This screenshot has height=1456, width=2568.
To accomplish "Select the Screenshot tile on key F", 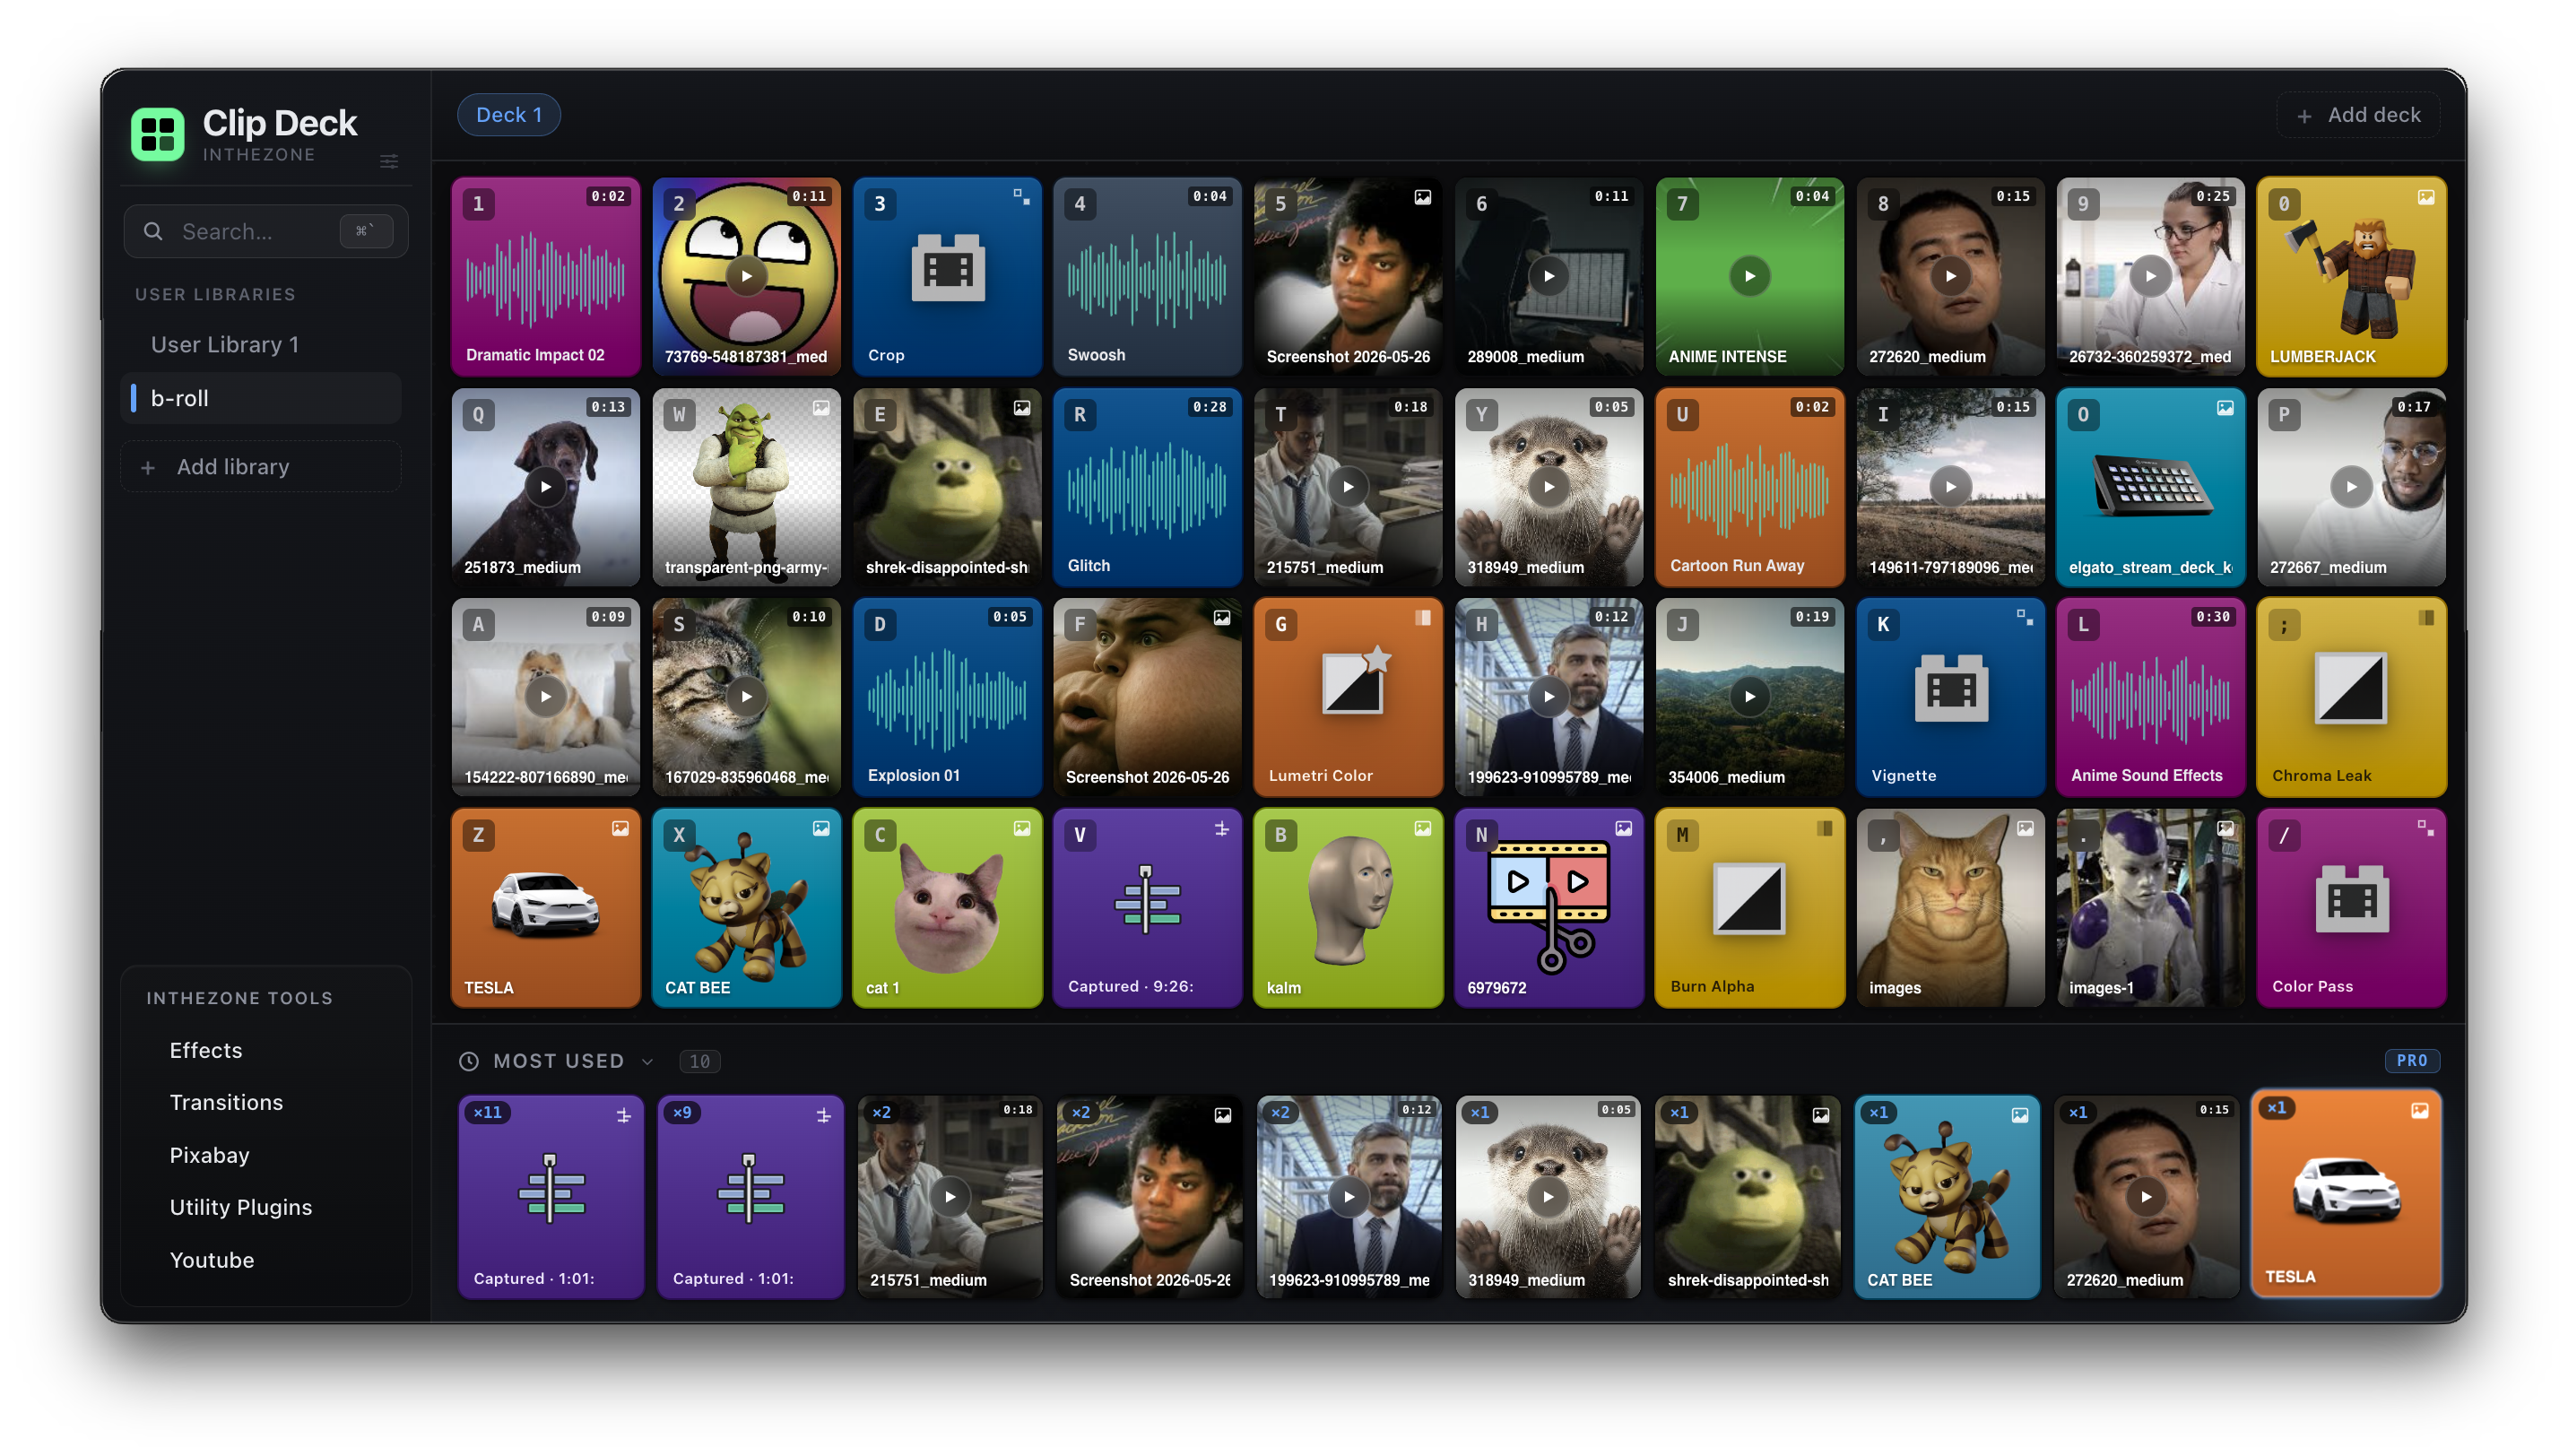I will [x=1147, y=697].
